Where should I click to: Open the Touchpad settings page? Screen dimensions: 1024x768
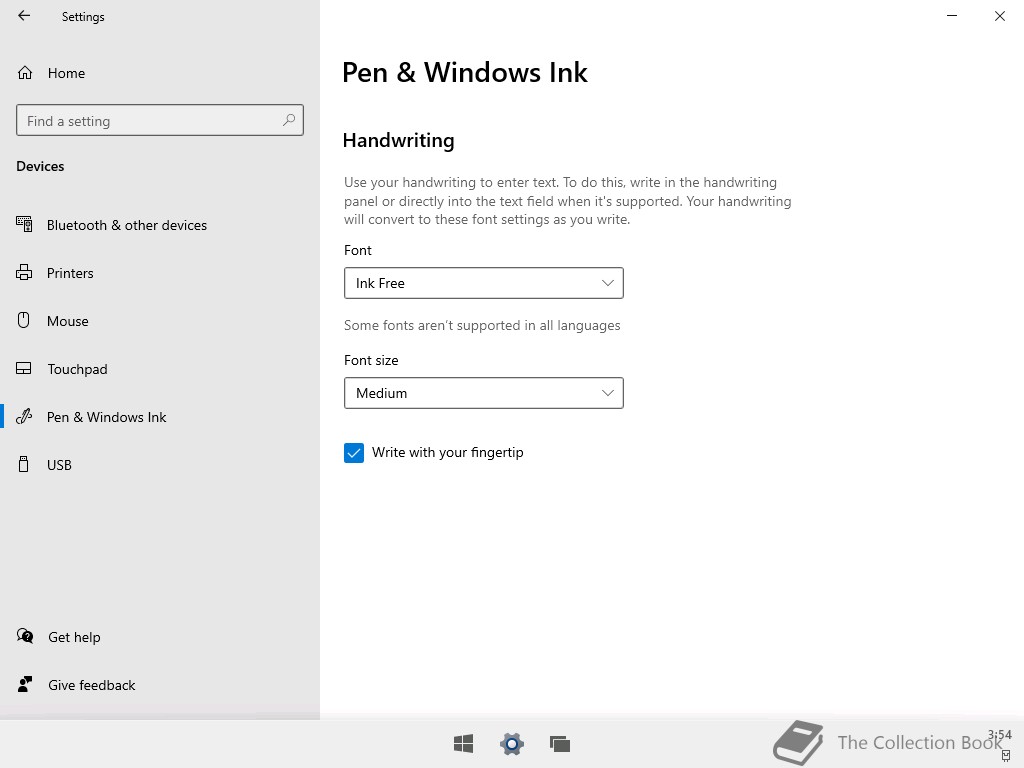coord(160,369)
